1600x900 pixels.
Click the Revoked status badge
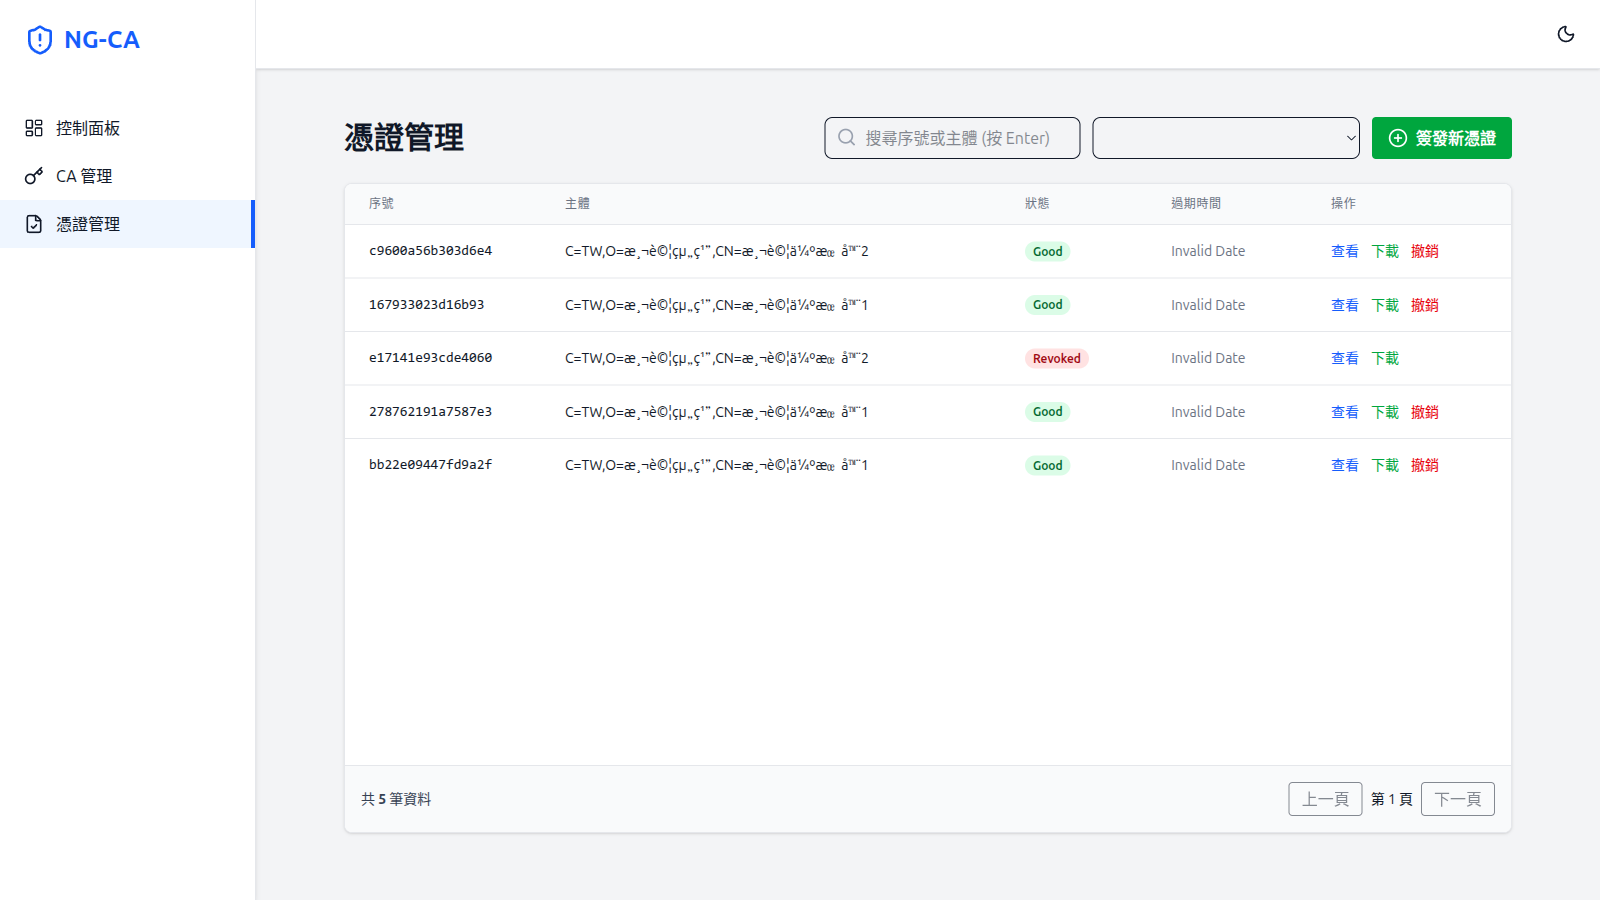click(1056, 358)
